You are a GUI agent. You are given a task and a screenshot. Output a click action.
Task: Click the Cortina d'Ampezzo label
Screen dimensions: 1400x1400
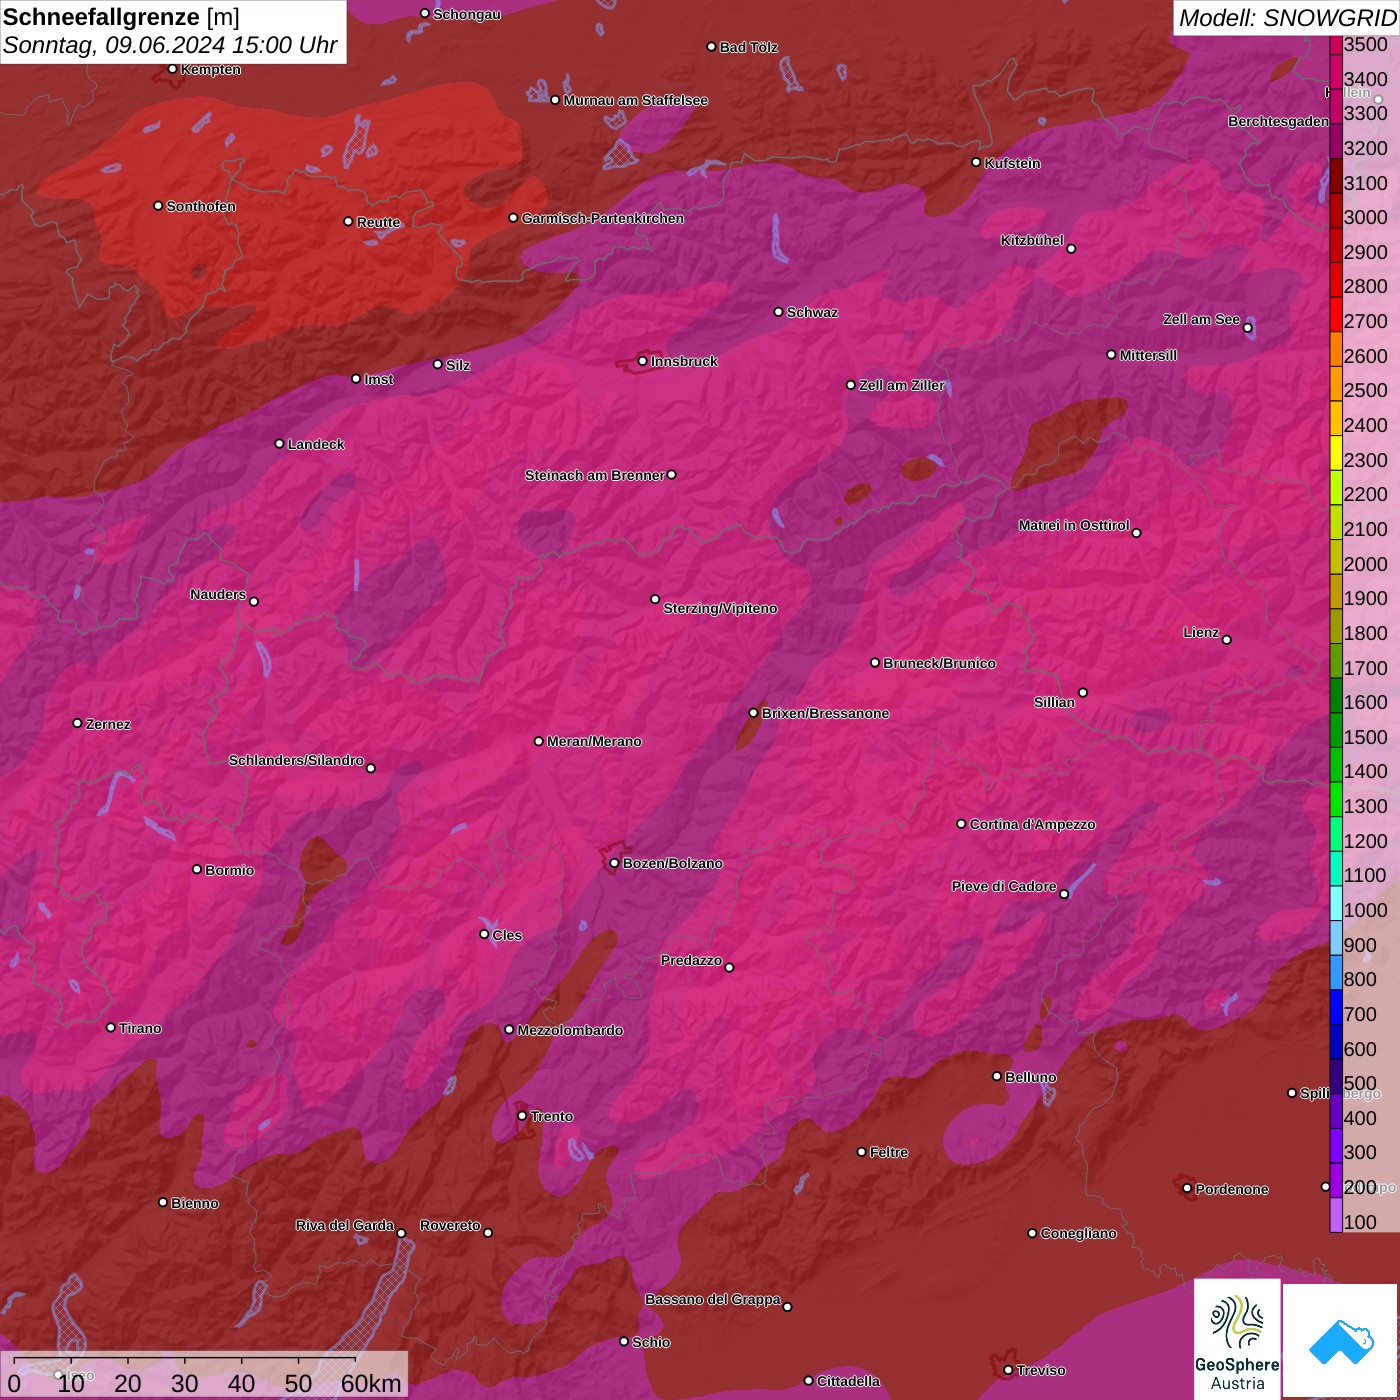click(x=1032, y=824)
